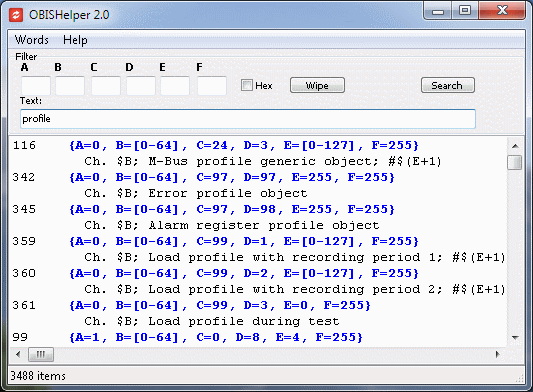The image size is (533, 392).
Task: Click OBIS code with C=97, D=98
Action: point(232,209)
